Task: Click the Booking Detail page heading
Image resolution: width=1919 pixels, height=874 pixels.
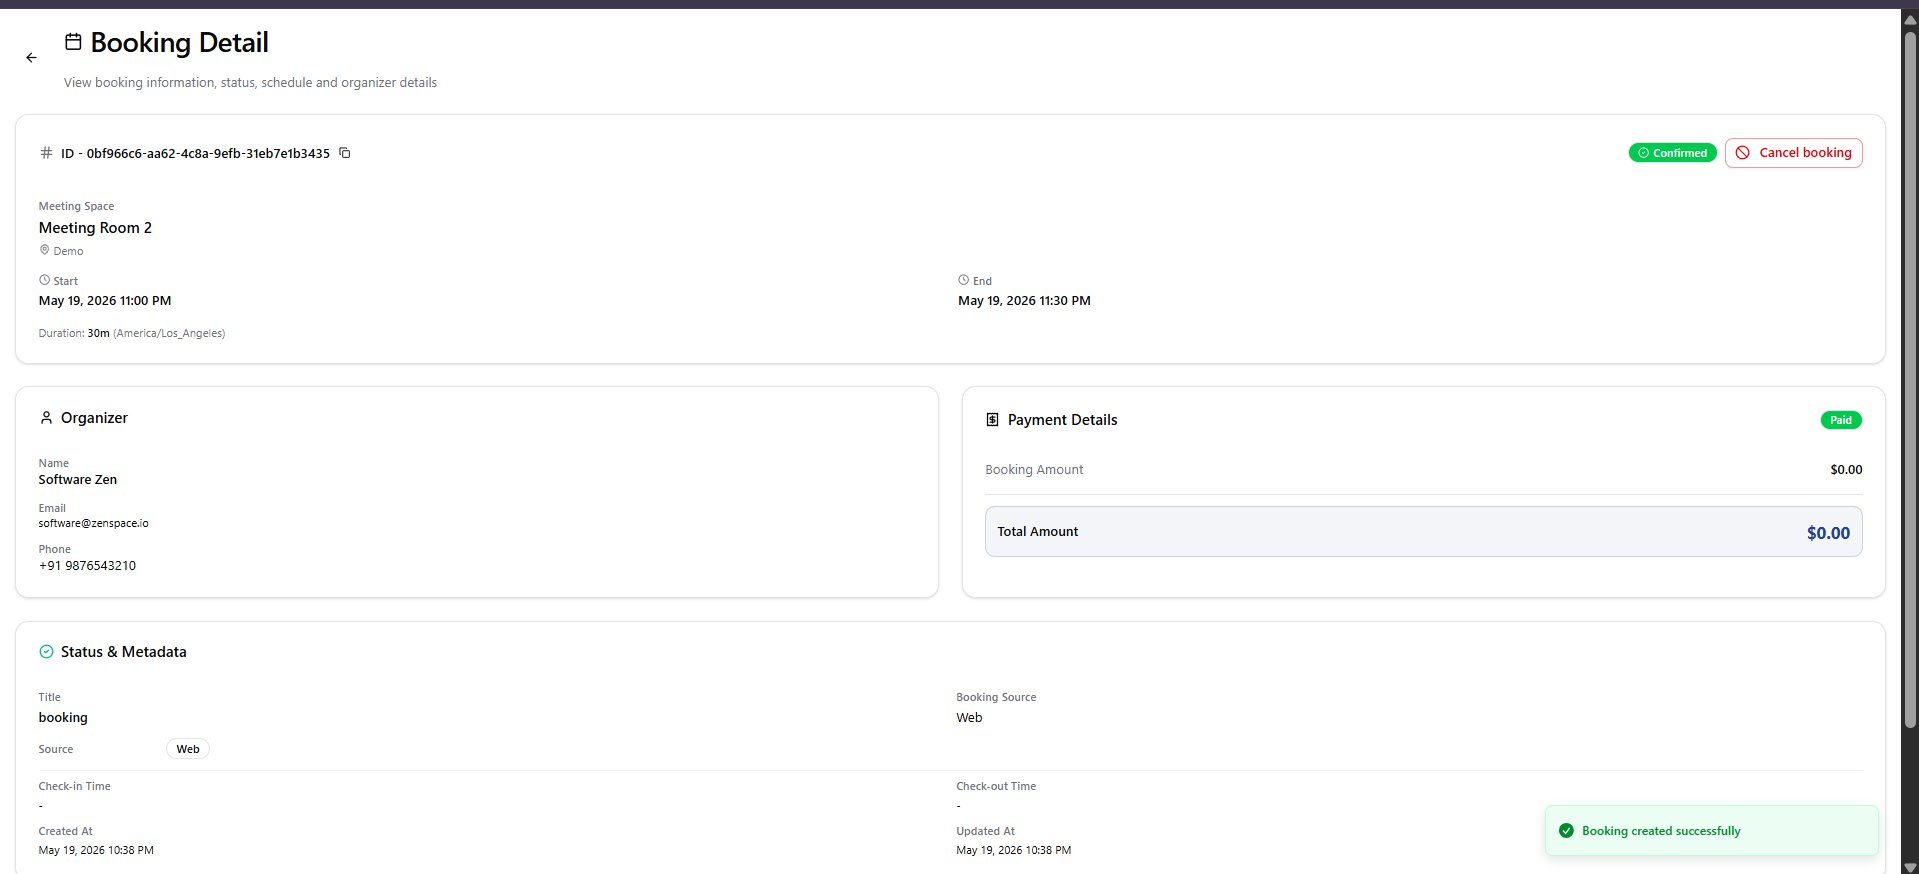Action: point(180,42)
